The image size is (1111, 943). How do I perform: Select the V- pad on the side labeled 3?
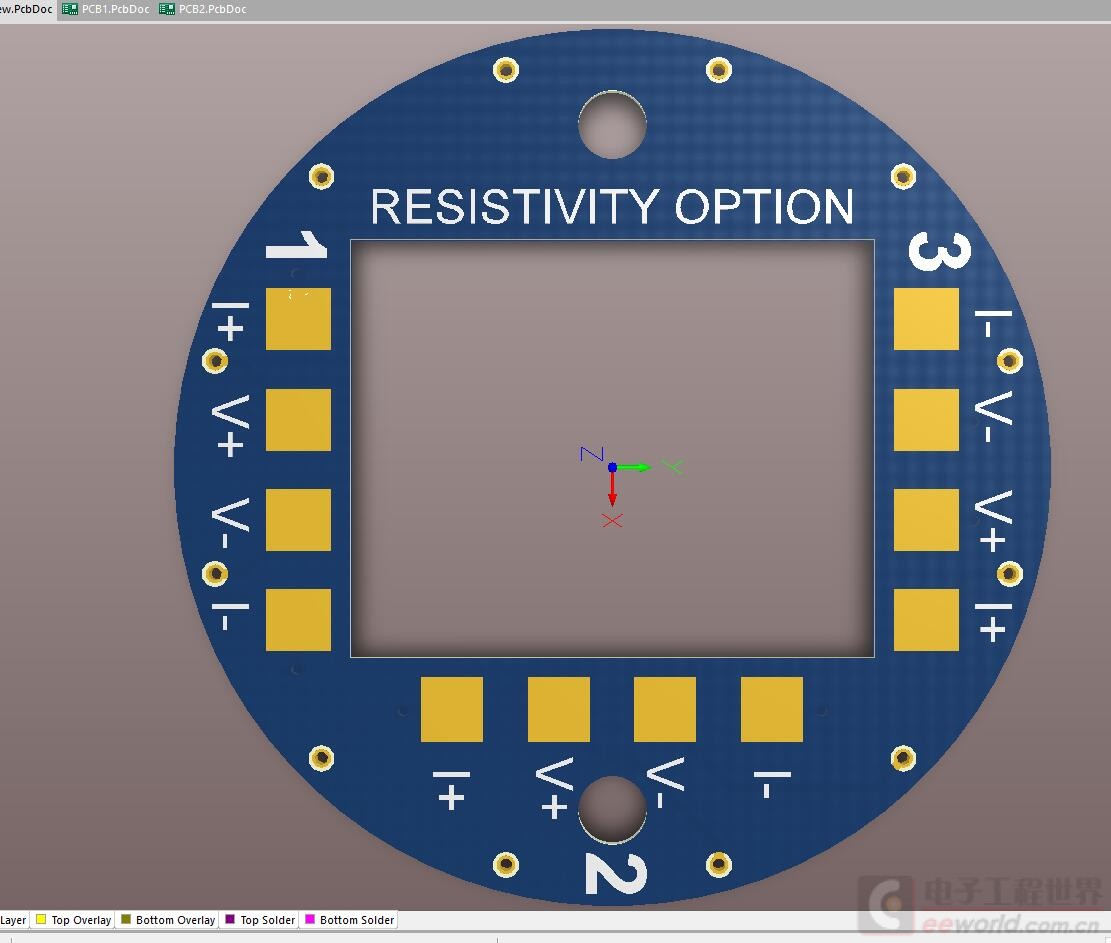tap(926, 419)
